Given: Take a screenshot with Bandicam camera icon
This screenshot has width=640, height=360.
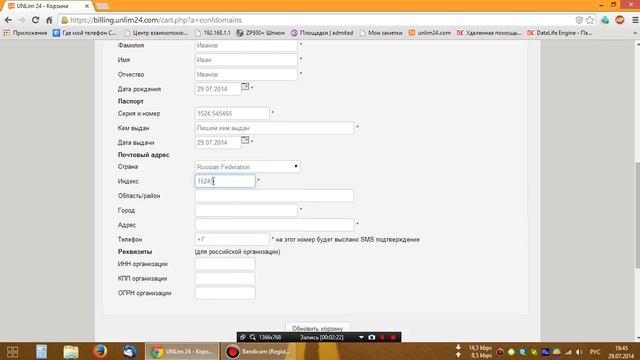Looking at the screenshot, I should pyautogui.click(x=371, y=337).
